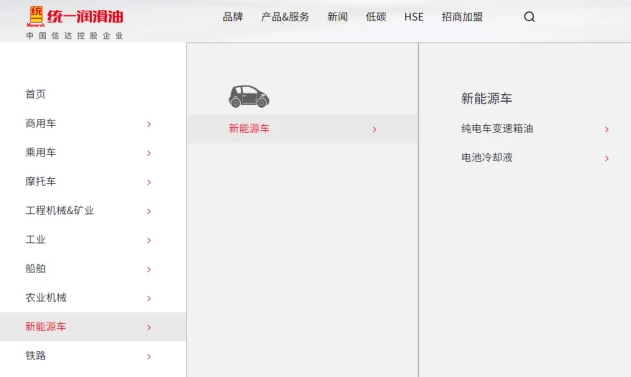Open the HSE page link

click(x=414, y=17)
